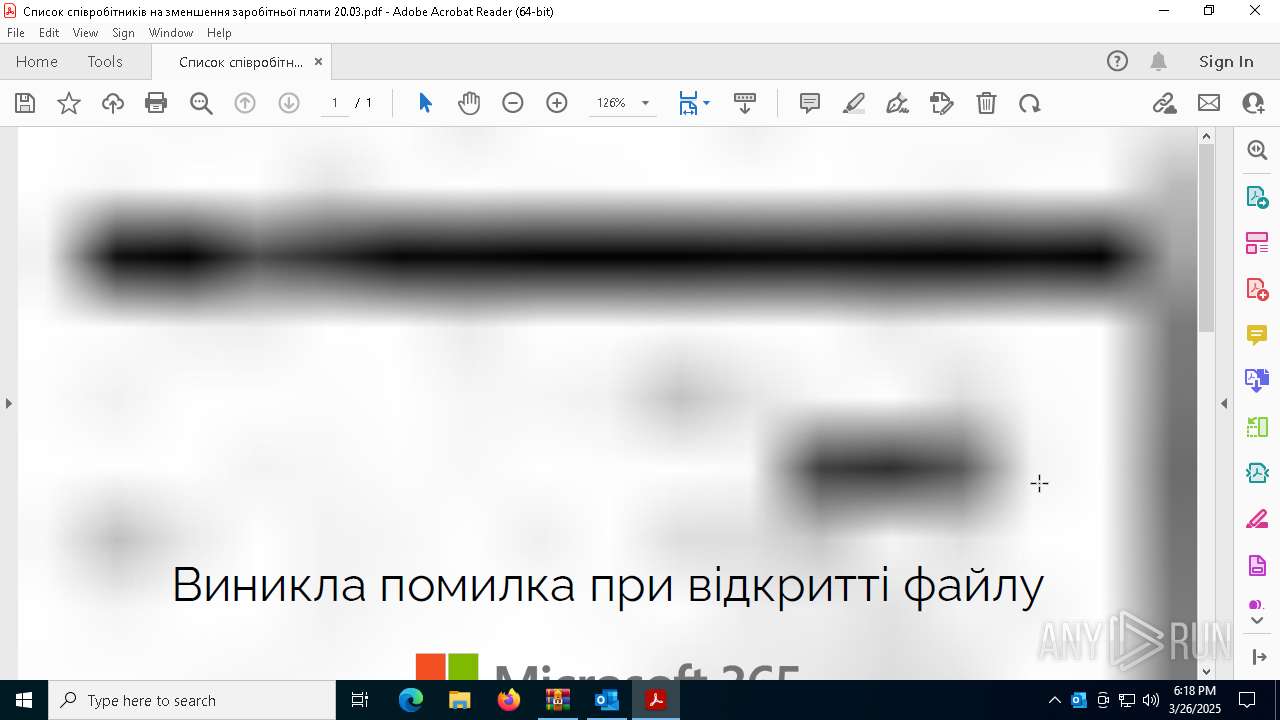This screenshot has height=720, width=1280.
Task: Open the Comment tool in right pane
Action: tap(1257, 335)
